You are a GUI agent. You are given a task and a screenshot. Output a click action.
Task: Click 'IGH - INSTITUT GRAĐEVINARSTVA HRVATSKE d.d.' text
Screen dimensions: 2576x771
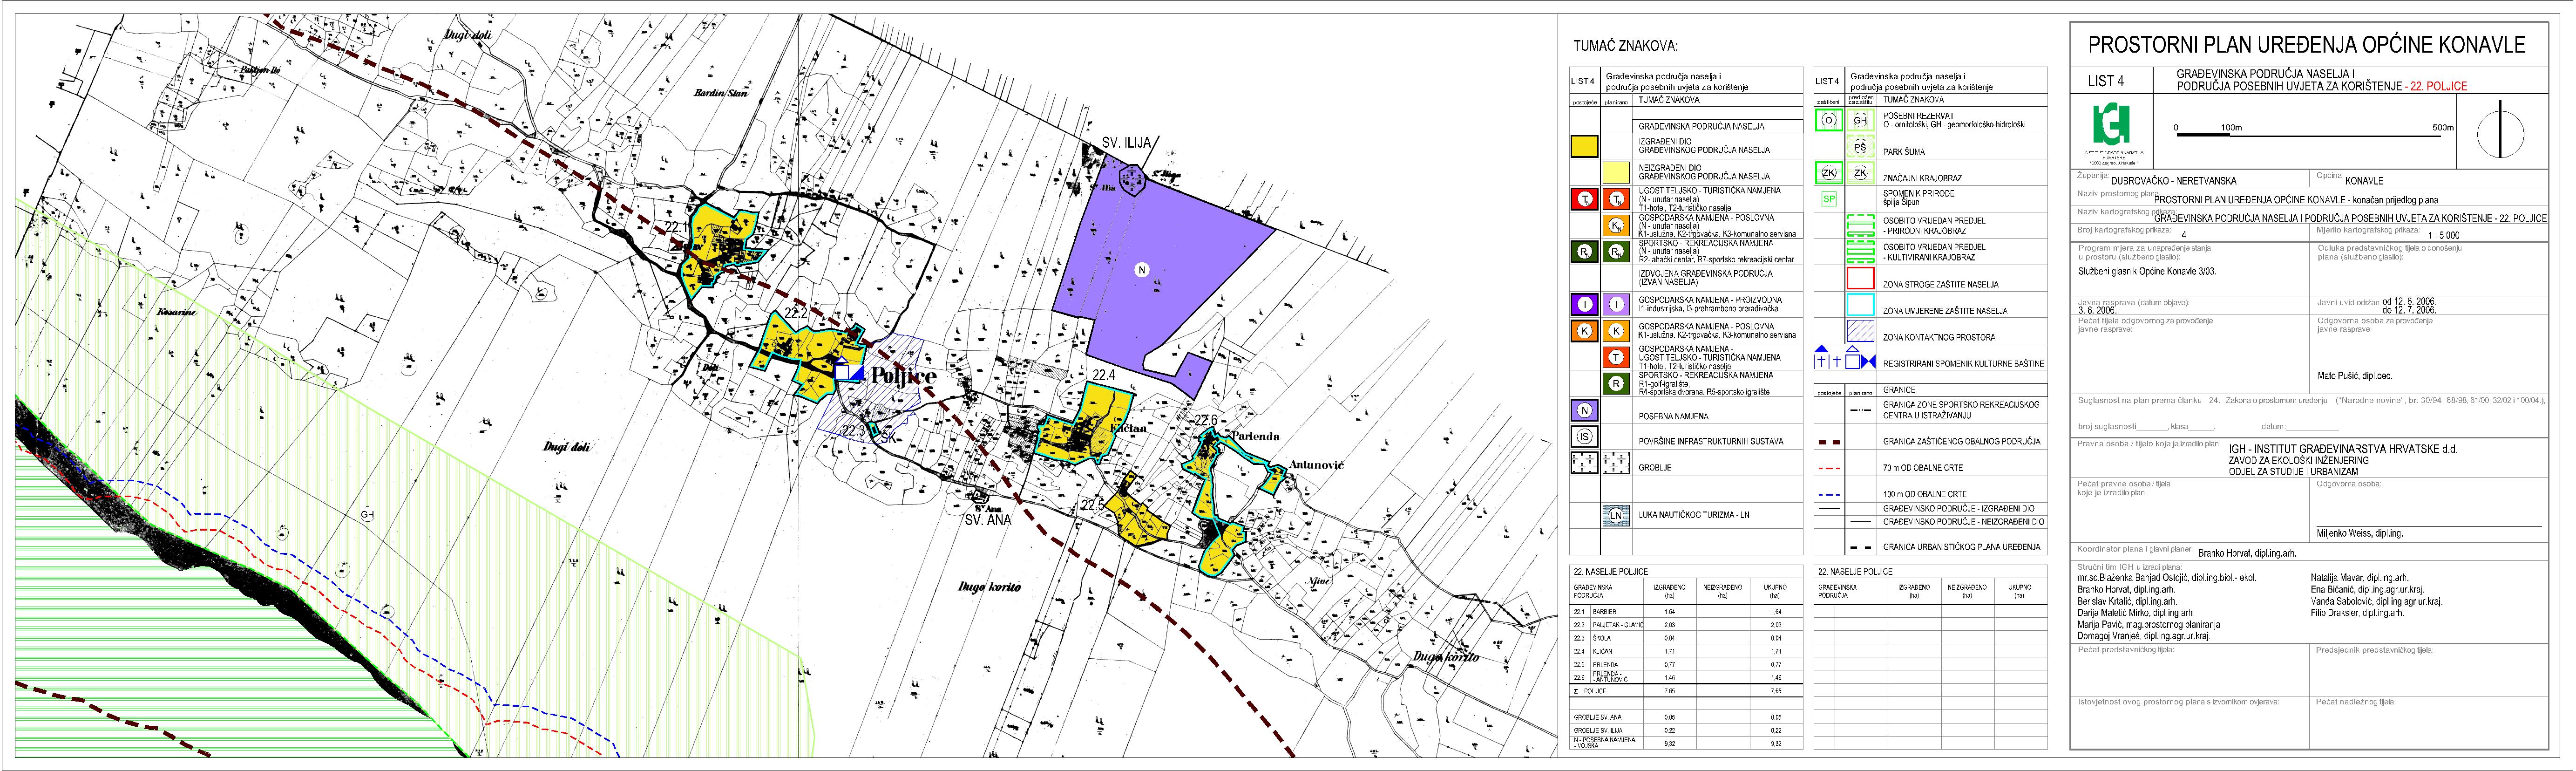(2343, 449)
